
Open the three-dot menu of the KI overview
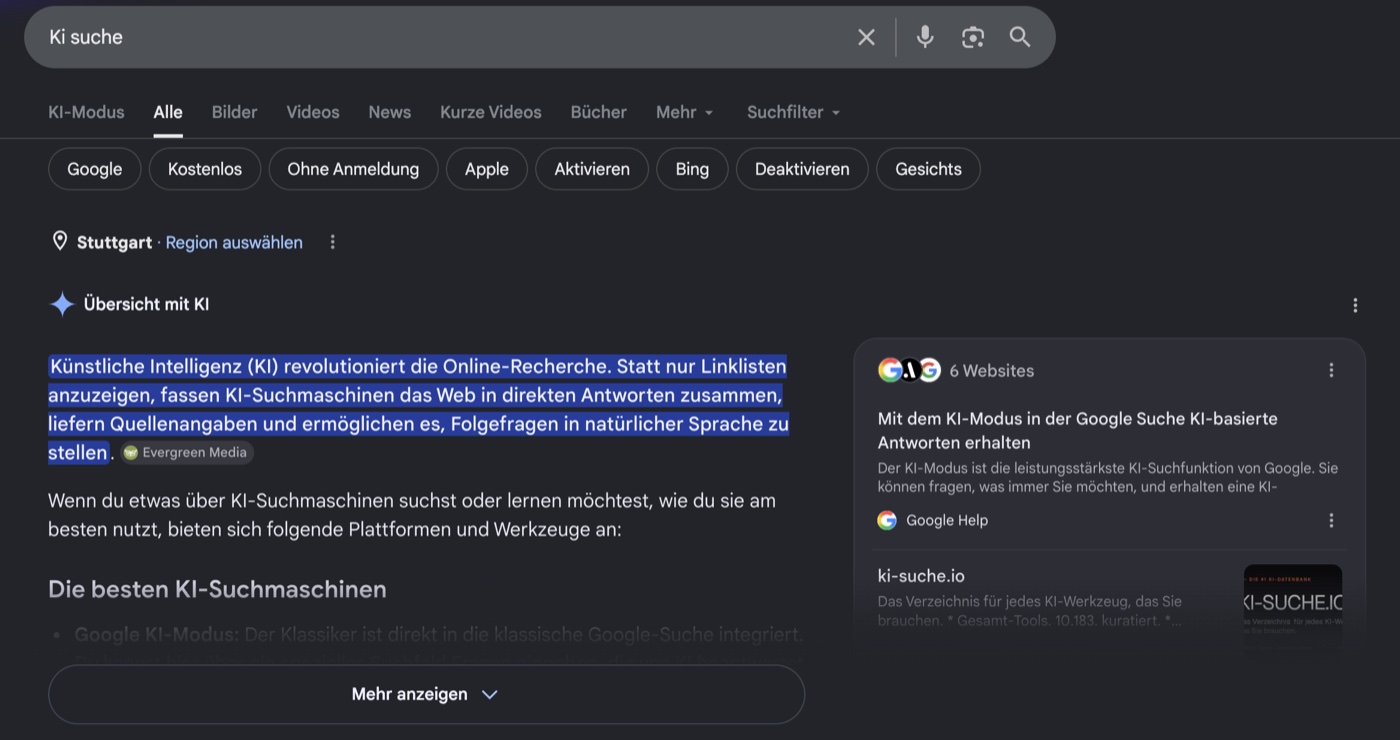[1355, 305]
